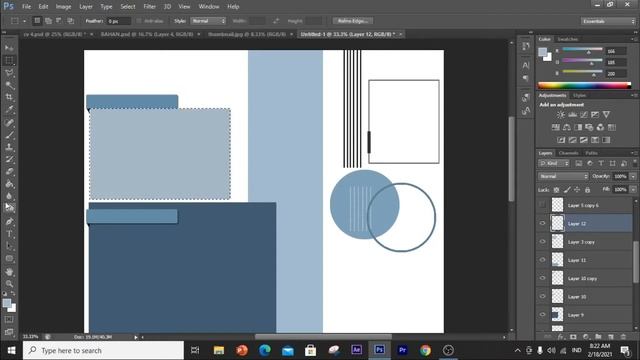
Task: Select the Eraser tool
Action: 9,171
